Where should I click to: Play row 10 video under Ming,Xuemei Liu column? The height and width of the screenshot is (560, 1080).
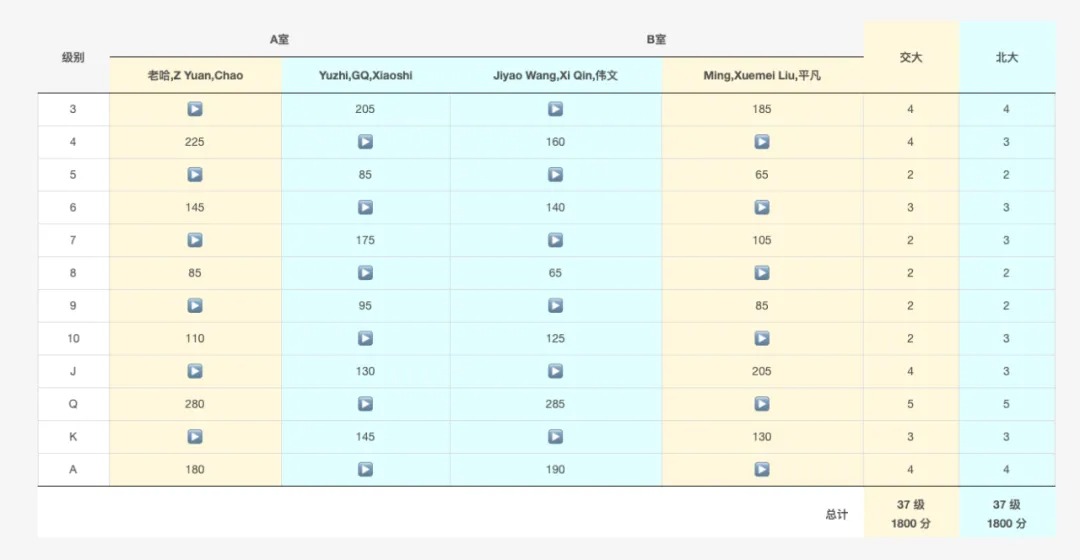click(x=762, y=338)
